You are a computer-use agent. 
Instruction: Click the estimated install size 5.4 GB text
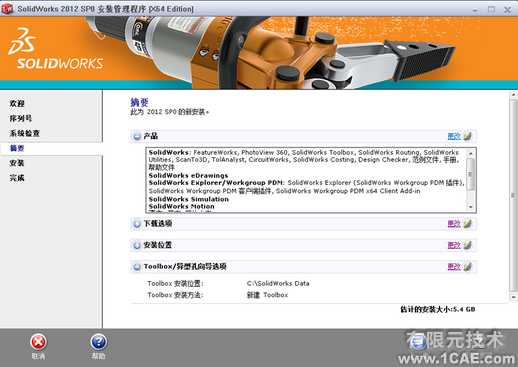[x=437, y=309]
